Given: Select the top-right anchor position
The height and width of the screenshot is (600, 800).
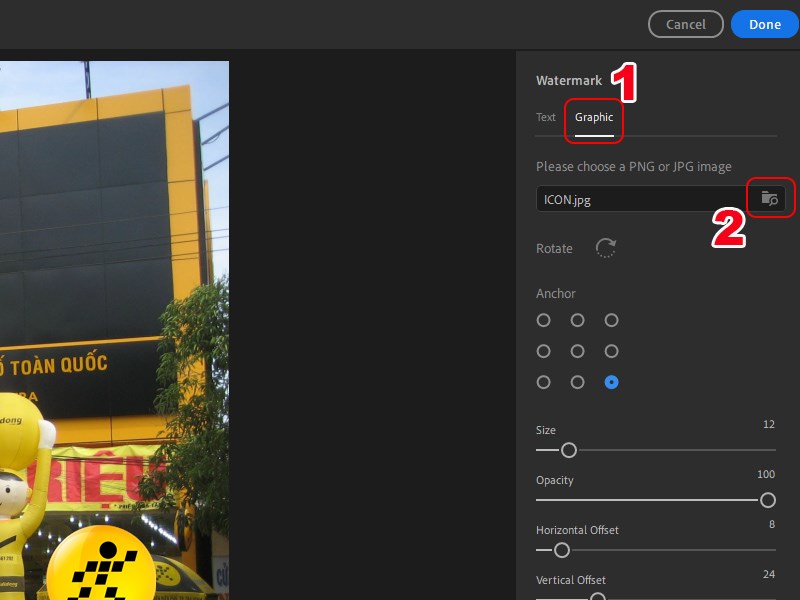Looking at the screenshot, I should (x=611, y=320).
